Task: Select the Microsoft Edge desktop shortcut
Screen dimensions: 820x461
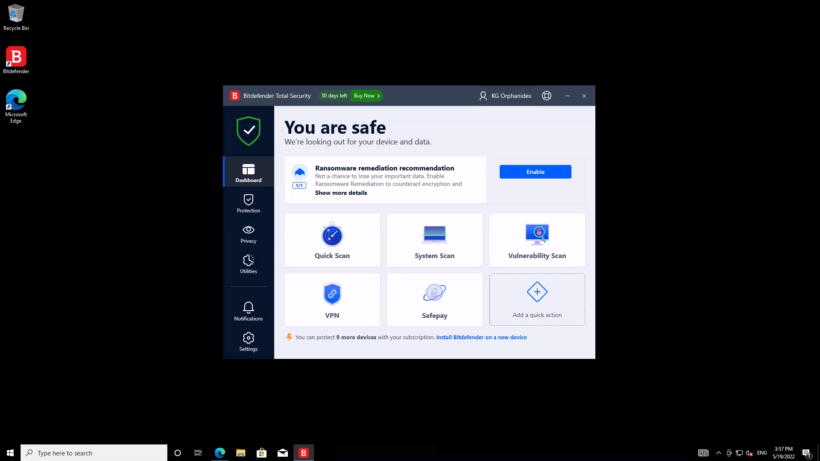Action: coord(16,107)
